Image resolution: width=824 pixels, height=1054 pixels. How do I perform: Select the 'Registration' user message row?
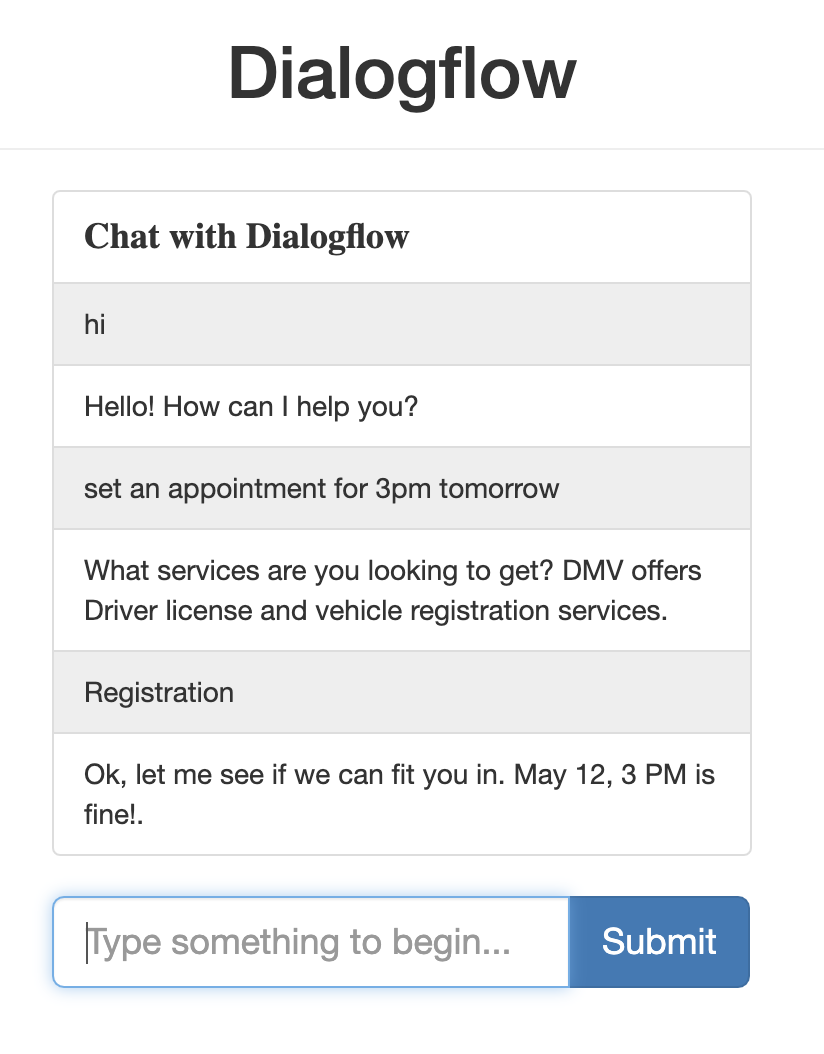(401, 692)
